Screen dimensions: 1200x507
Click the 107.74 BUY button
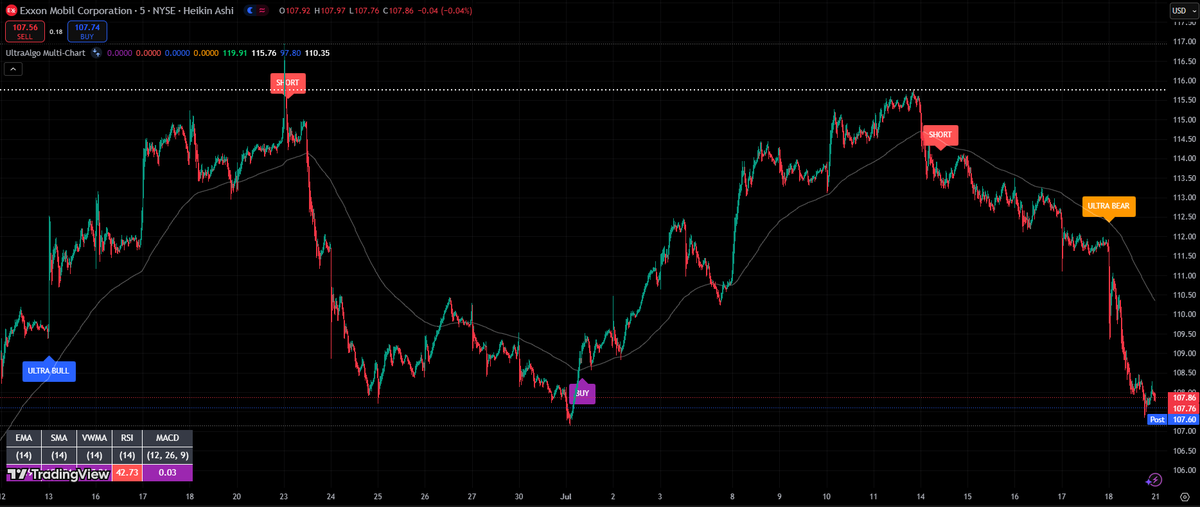coord(87,31)
